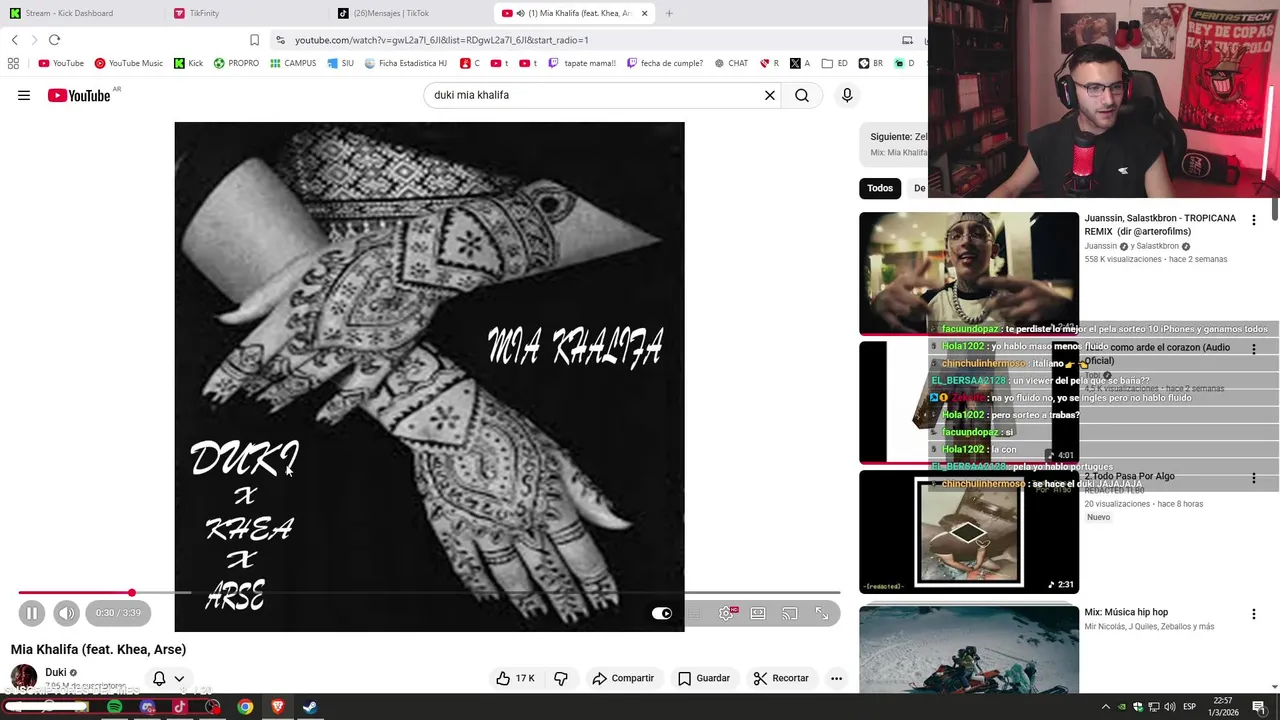
Task: Open the PROPRO bookmark
Action: coord(236,63)
